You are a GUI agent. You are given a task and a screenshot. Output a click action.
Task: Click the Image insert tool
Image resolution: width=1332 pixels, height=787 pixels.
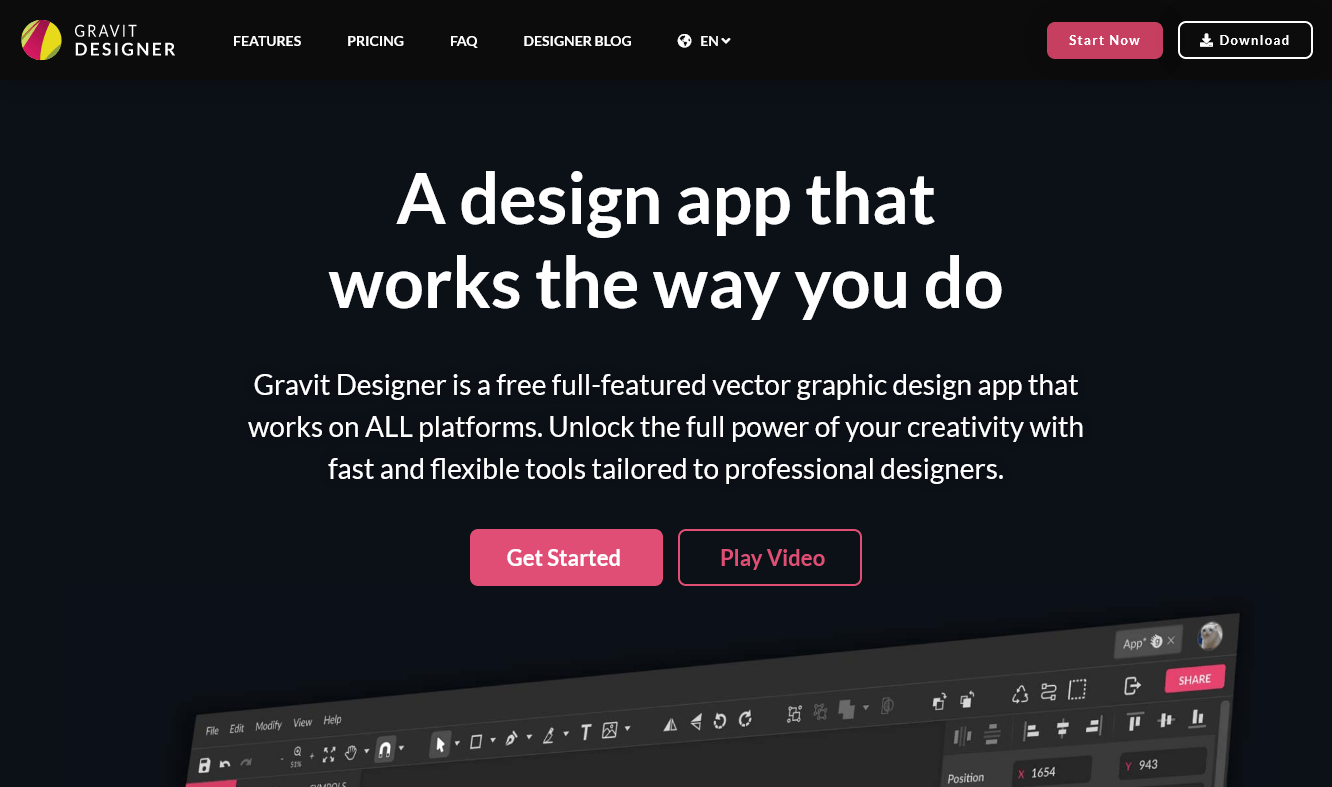pos(610,730)
